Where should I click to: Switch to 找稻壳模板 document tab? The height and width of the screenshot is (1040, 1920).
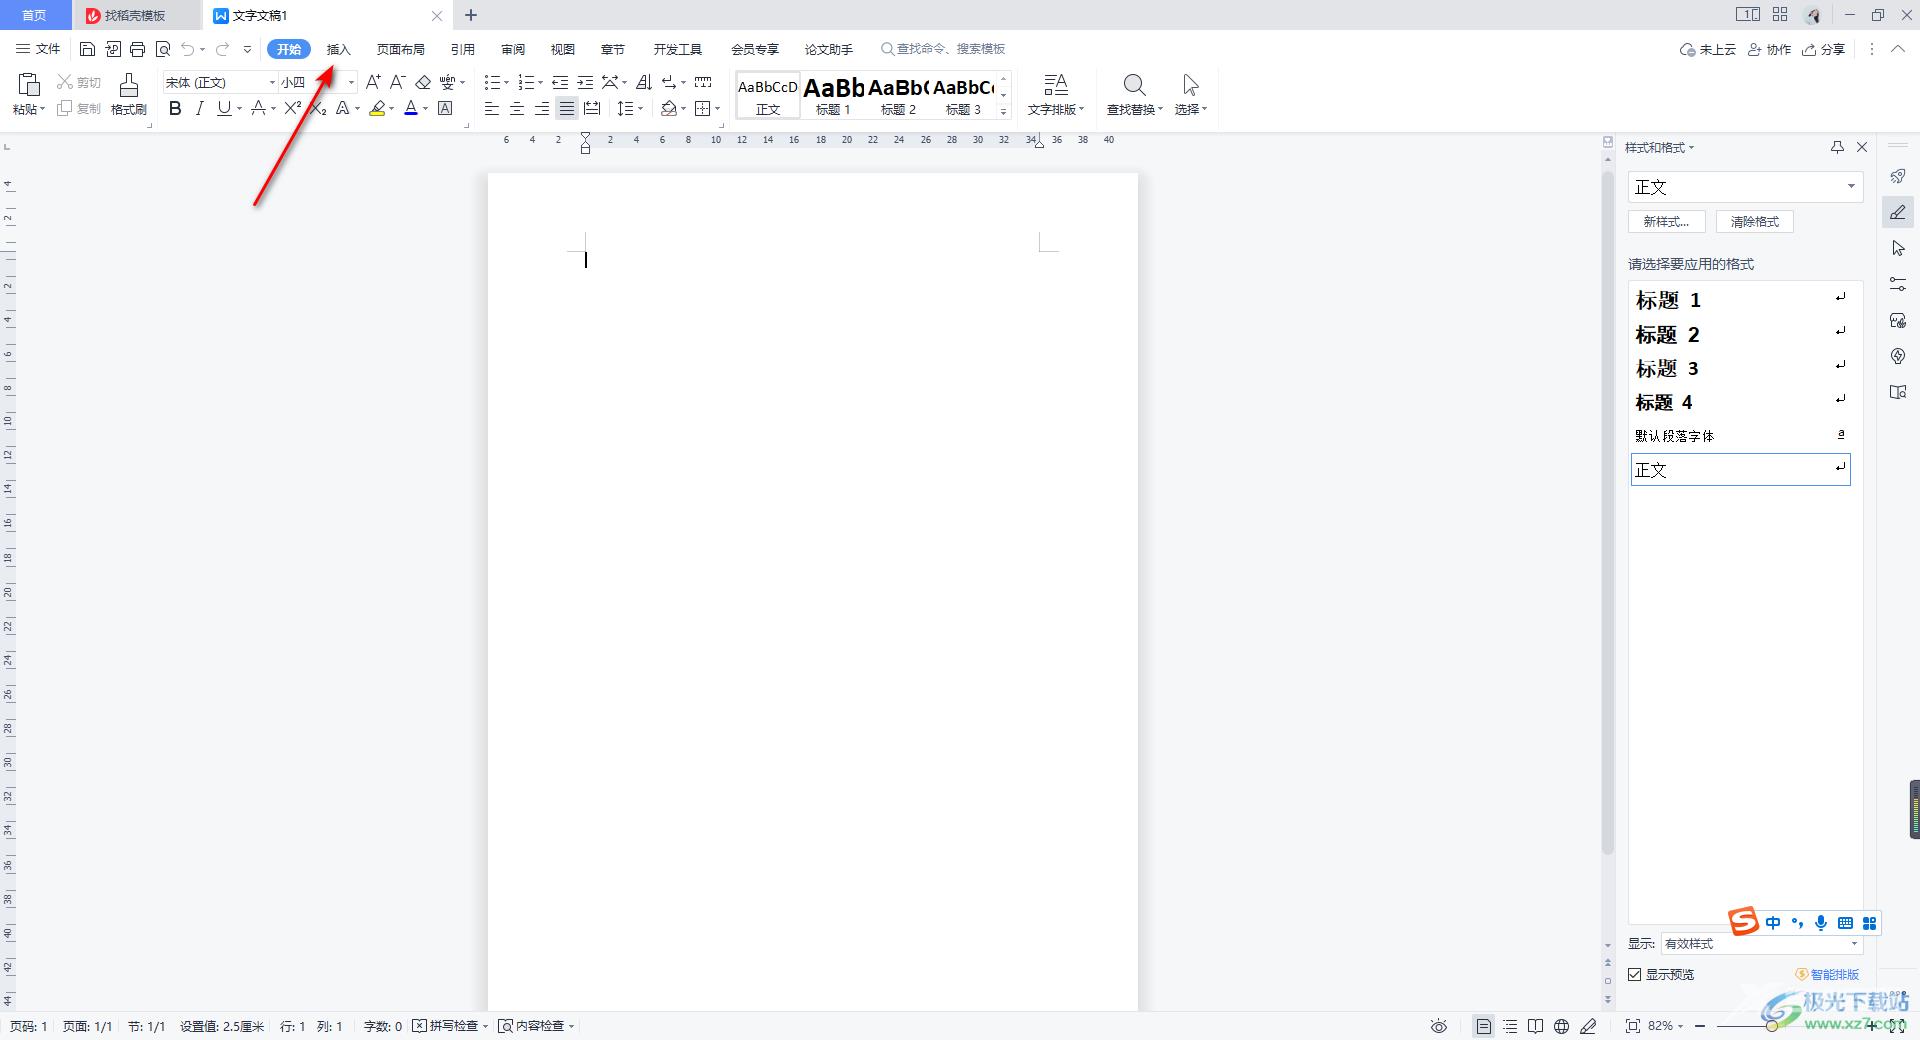click(135, 15)
